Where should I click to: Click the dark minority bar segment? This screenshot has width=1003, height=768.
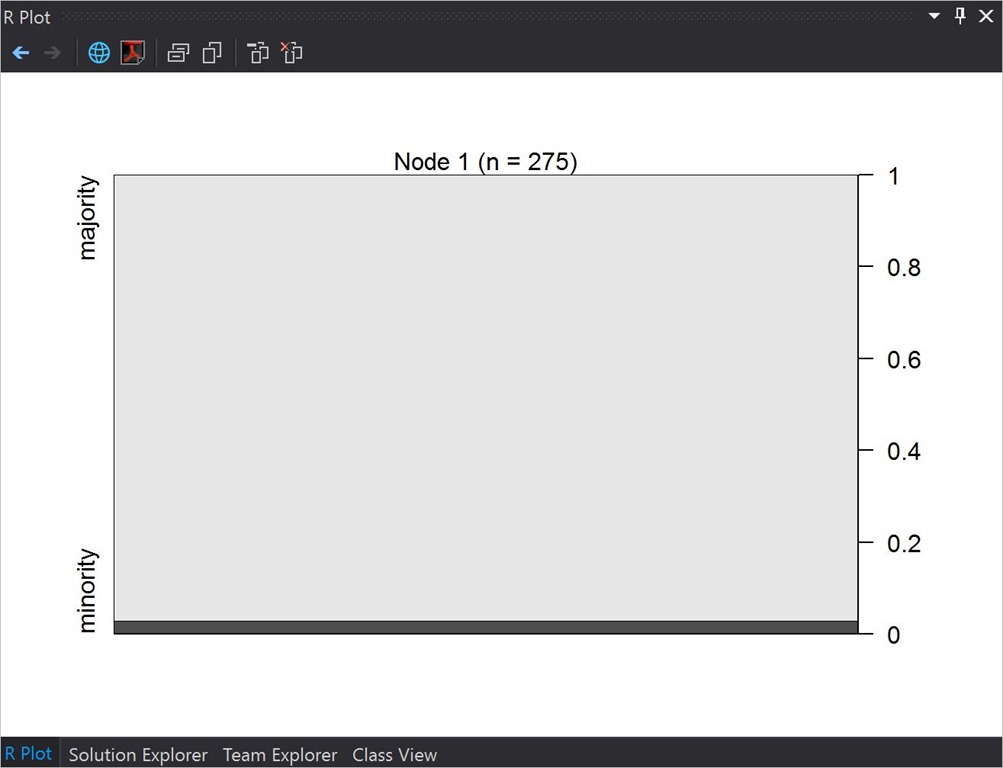(x=486, y=627)
